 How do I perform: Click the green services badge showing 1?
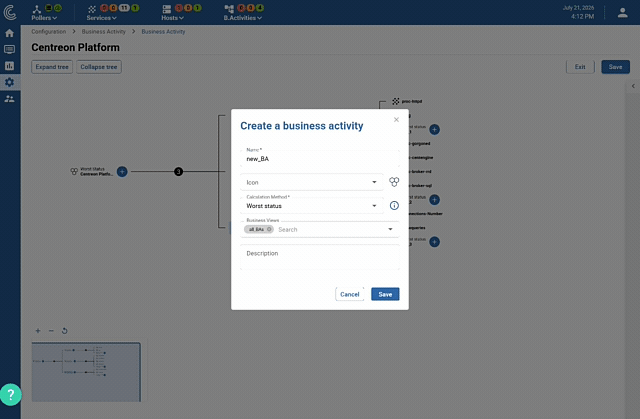point(135,8)
